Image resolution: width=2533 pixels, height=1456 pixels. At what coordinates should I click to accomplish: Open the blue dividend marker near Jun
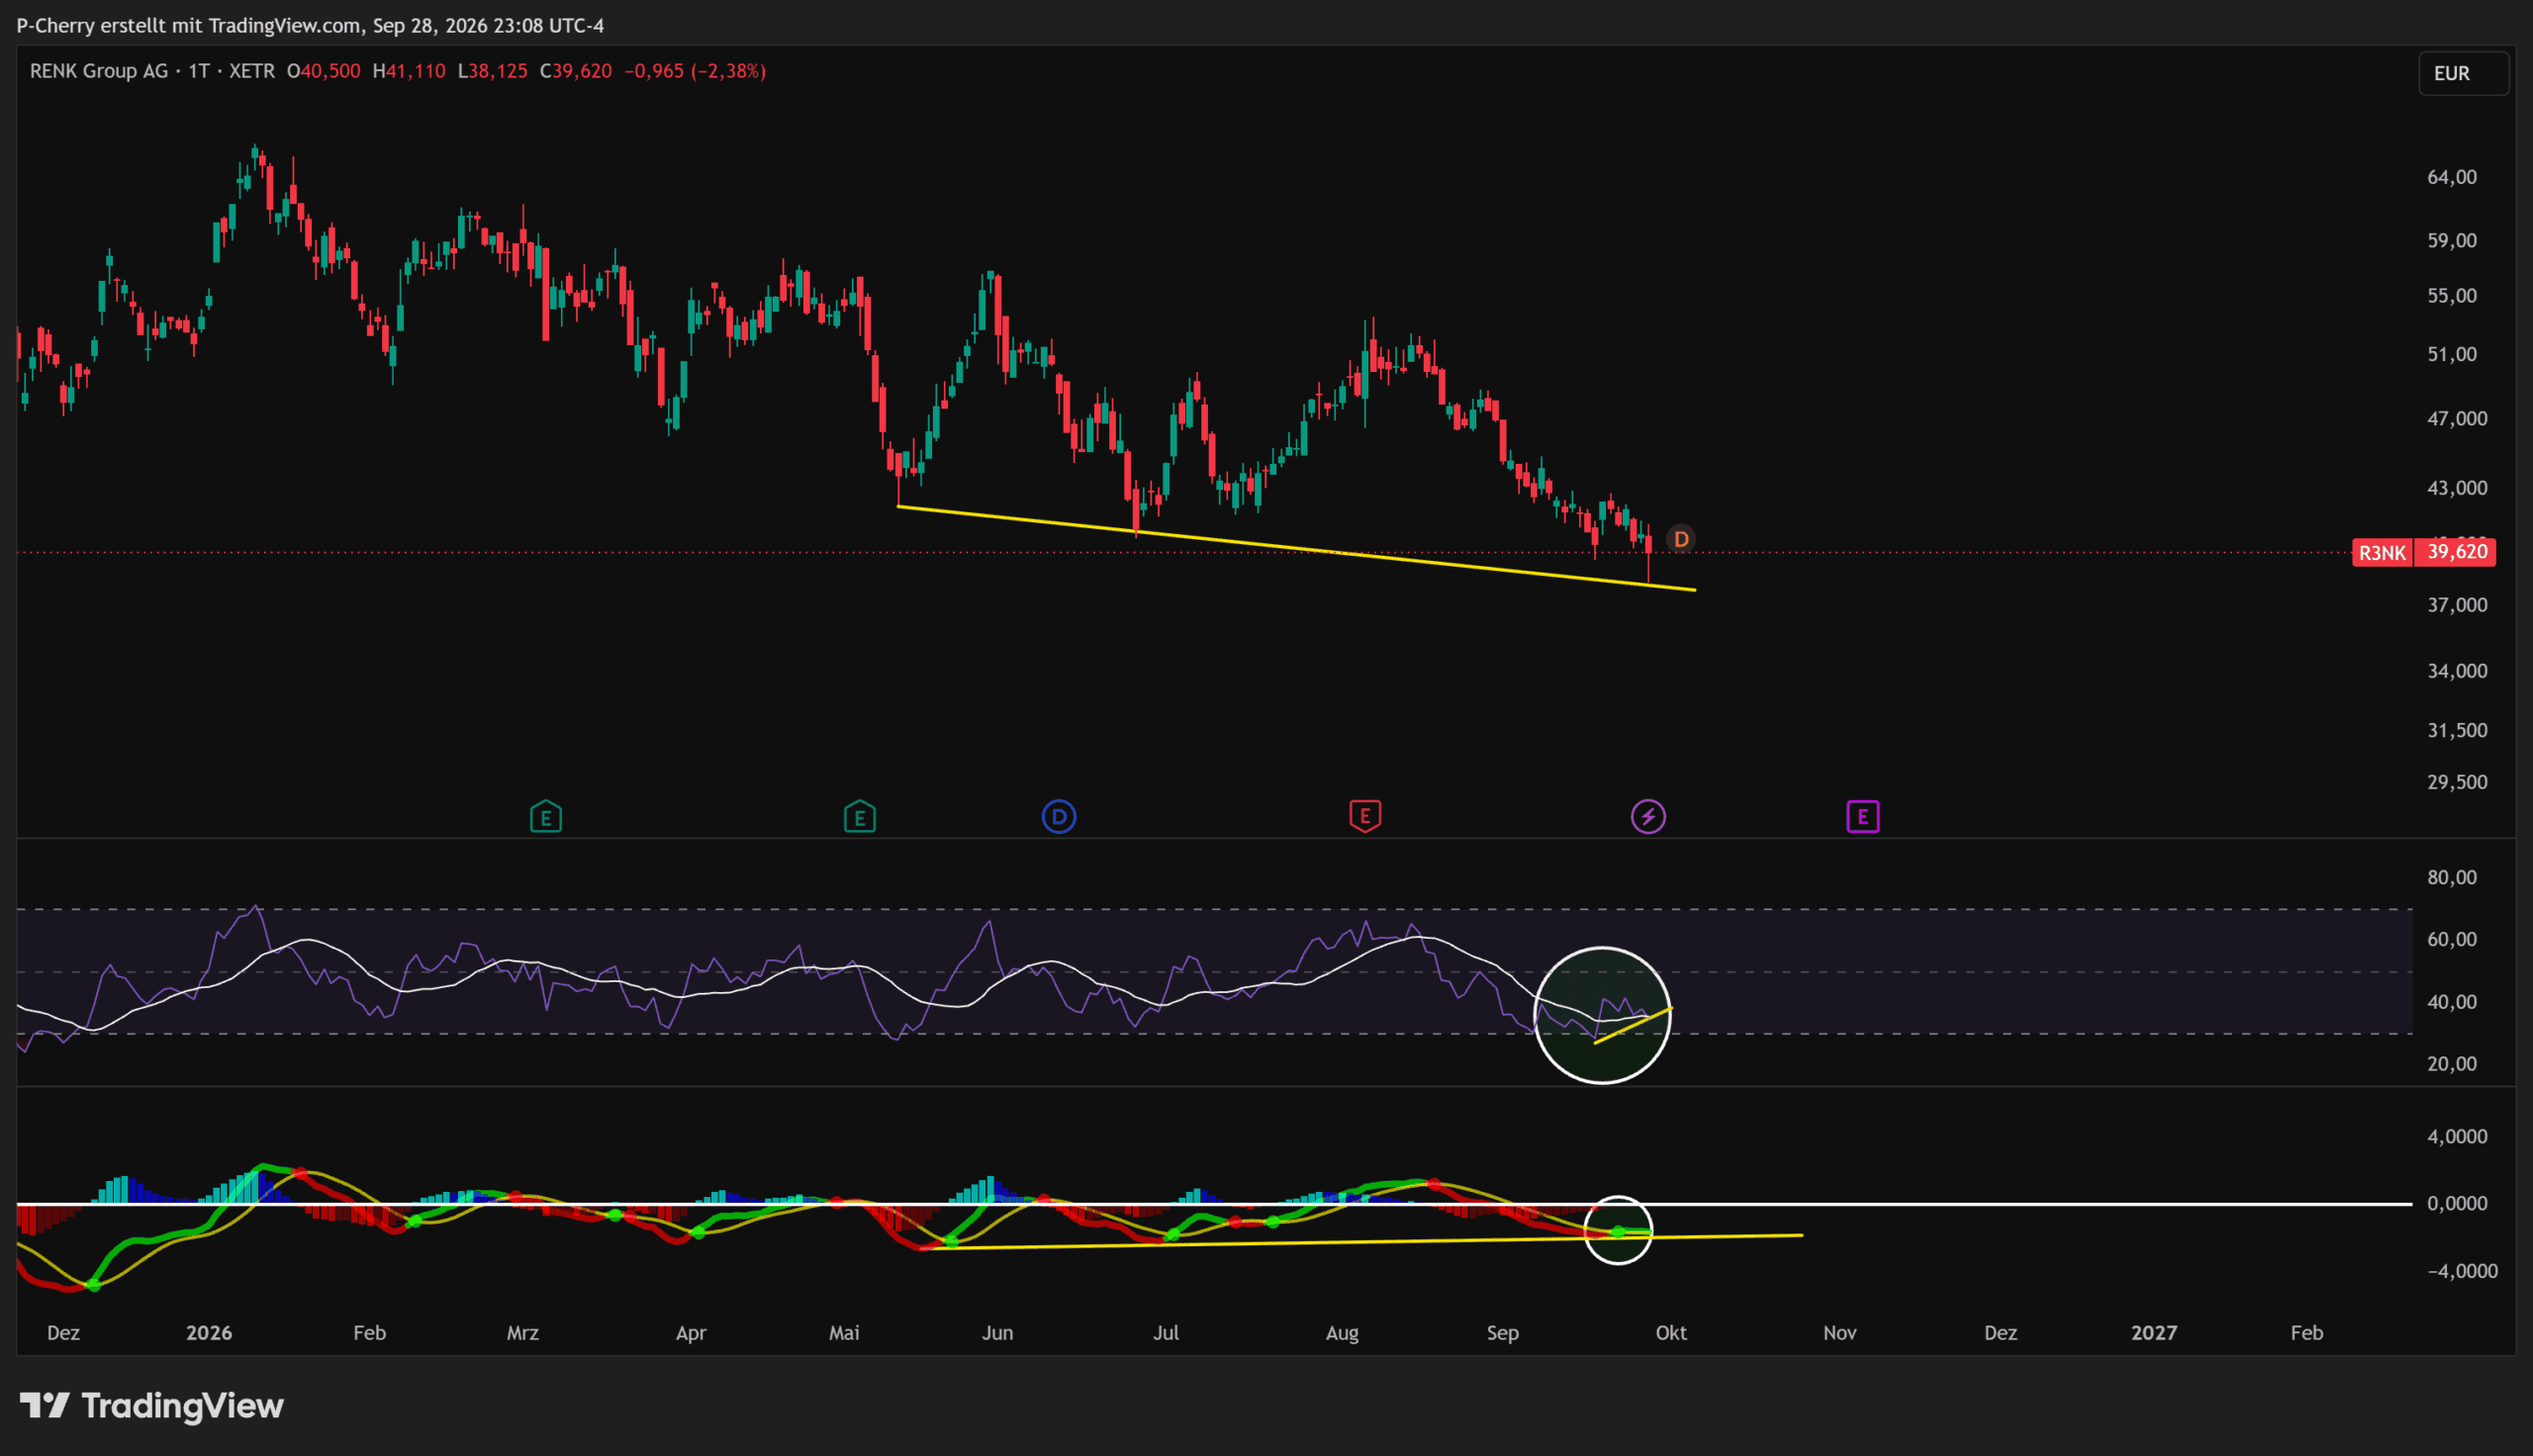point(1059,817)
